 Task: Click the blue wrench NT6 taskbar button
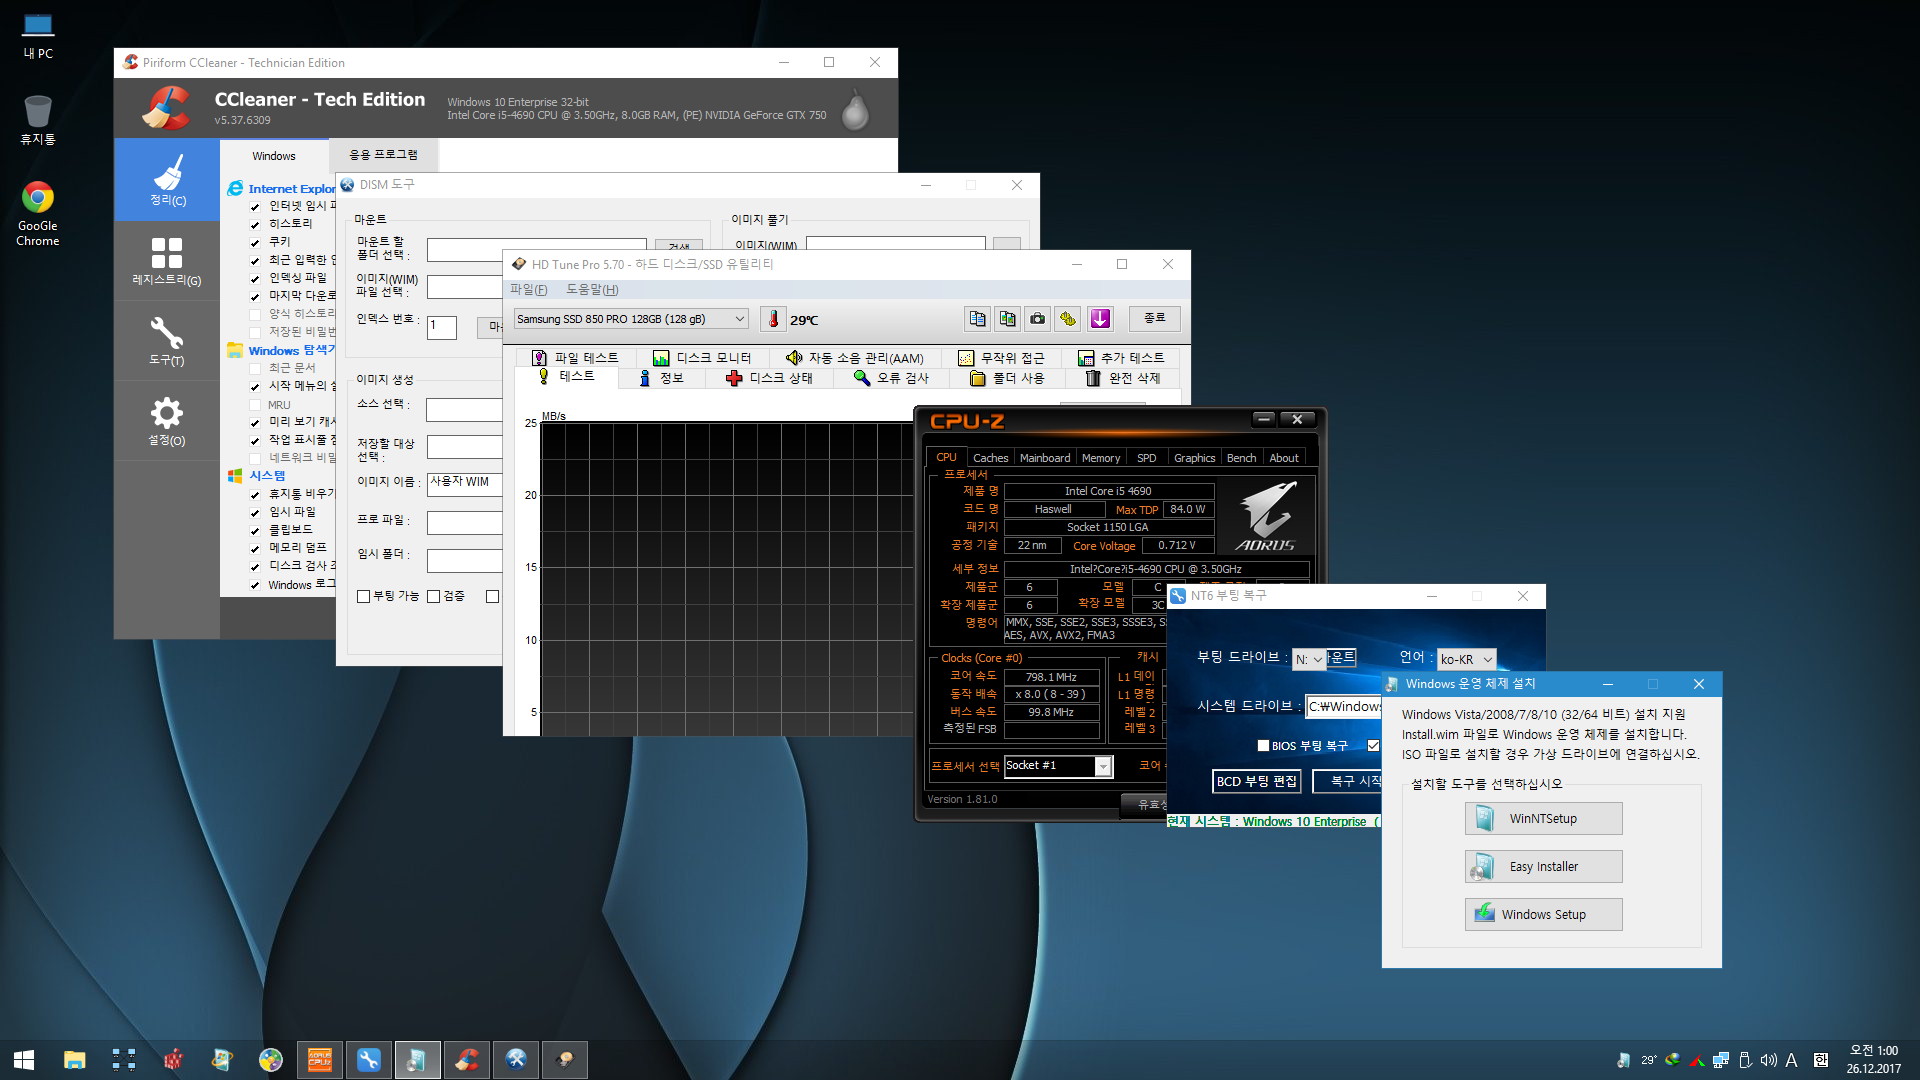coord(369,1060)
